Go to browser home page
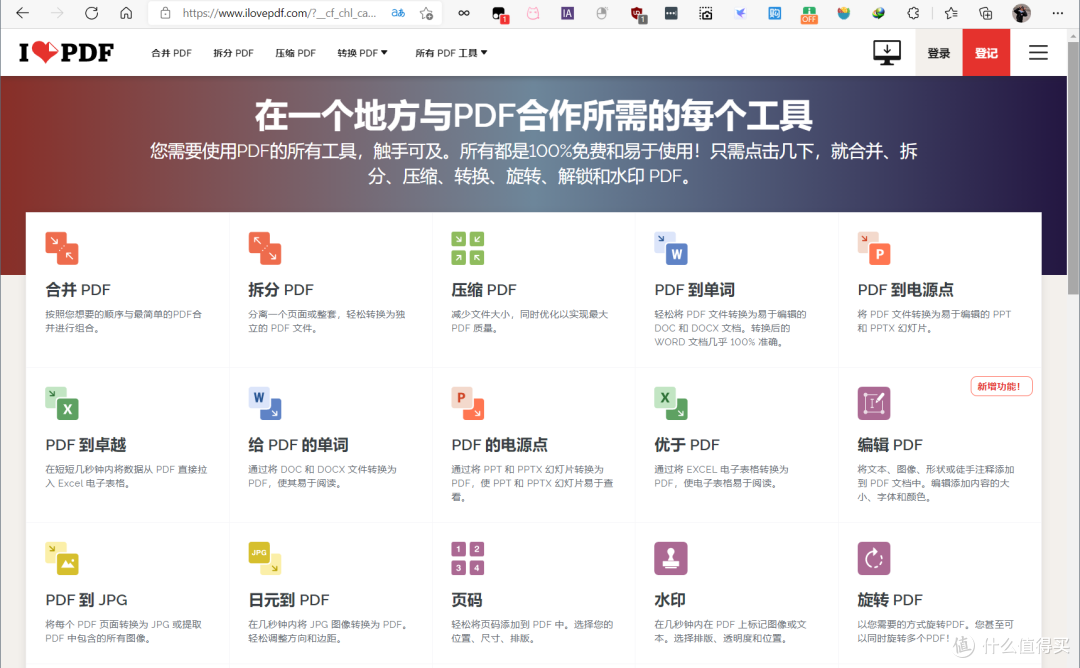Viewport: 1080px width, 668px height. click(x=126, y=13)
